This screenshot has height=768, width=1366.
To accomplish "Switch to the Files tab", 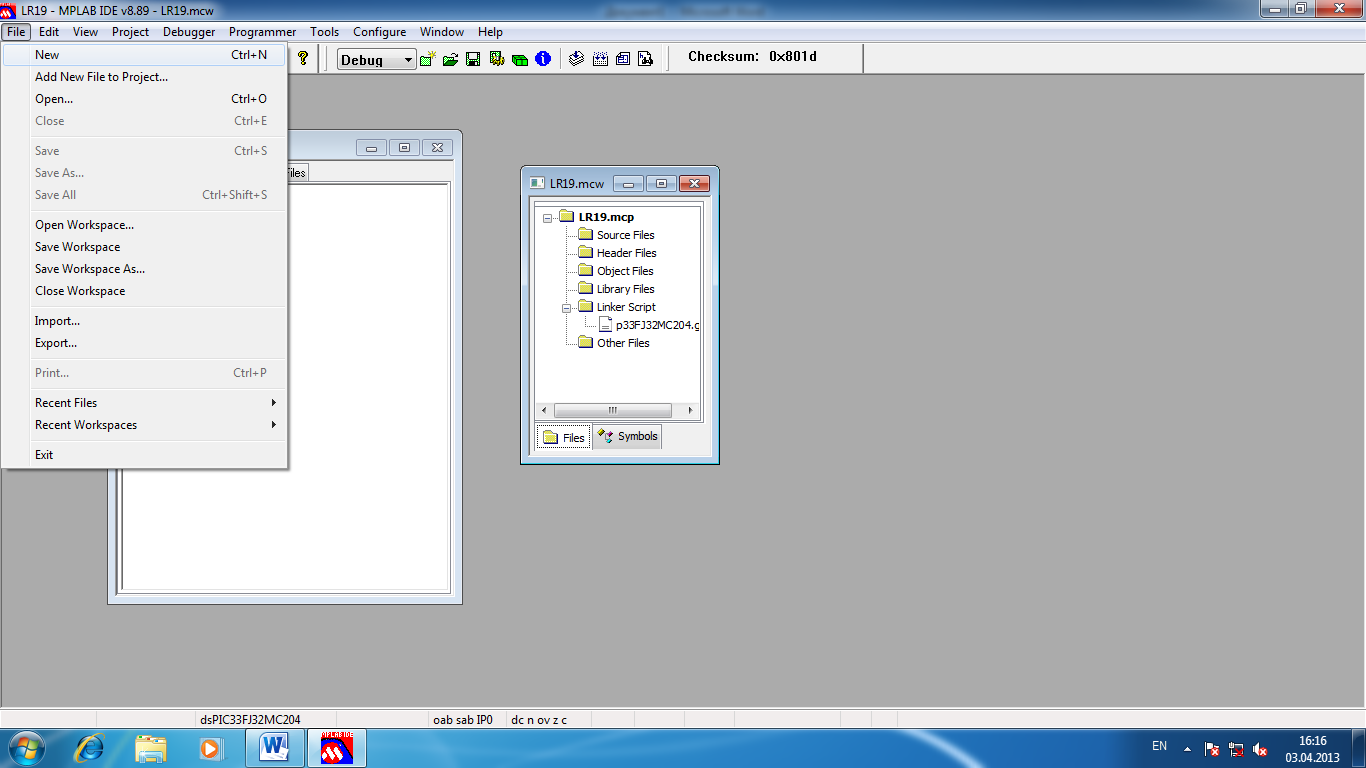I will pyautogui.click(x=564, y=437).
